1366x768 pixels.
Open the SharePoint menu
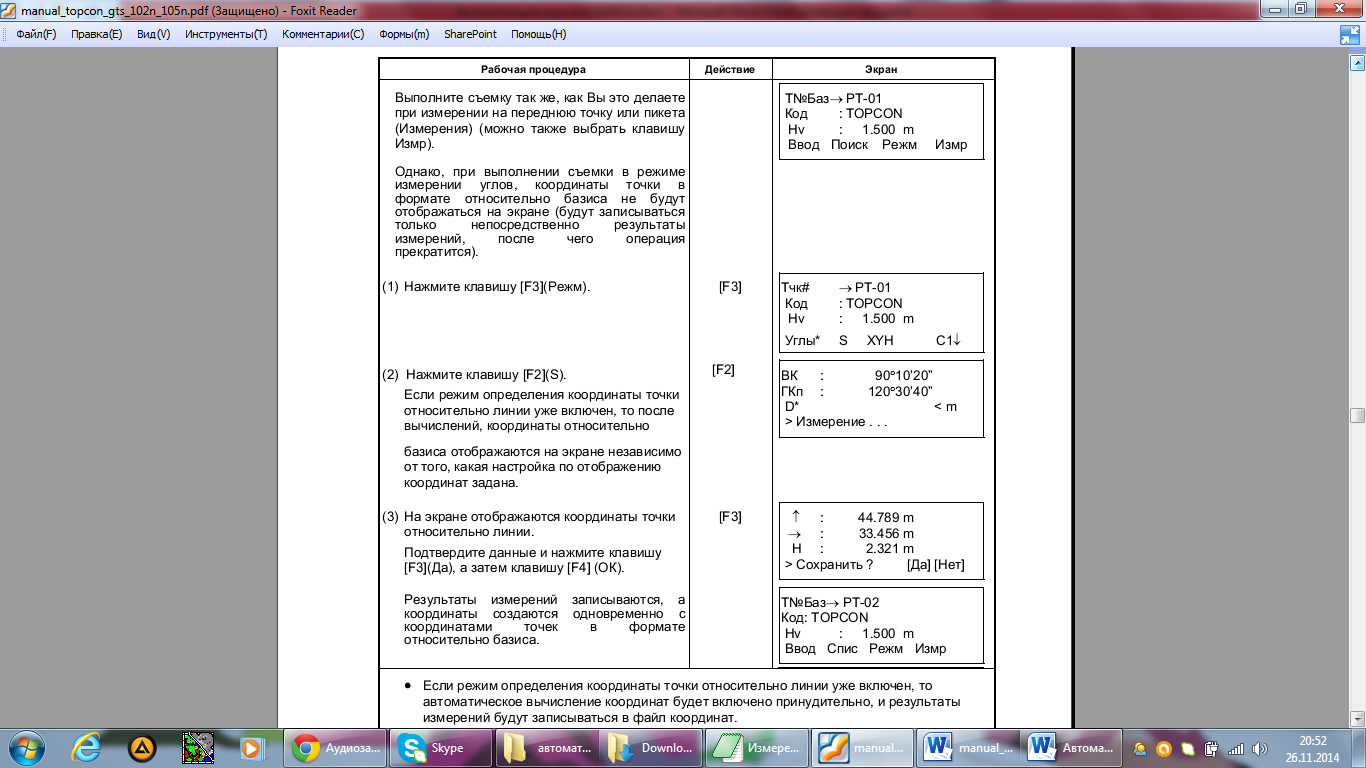470,34
